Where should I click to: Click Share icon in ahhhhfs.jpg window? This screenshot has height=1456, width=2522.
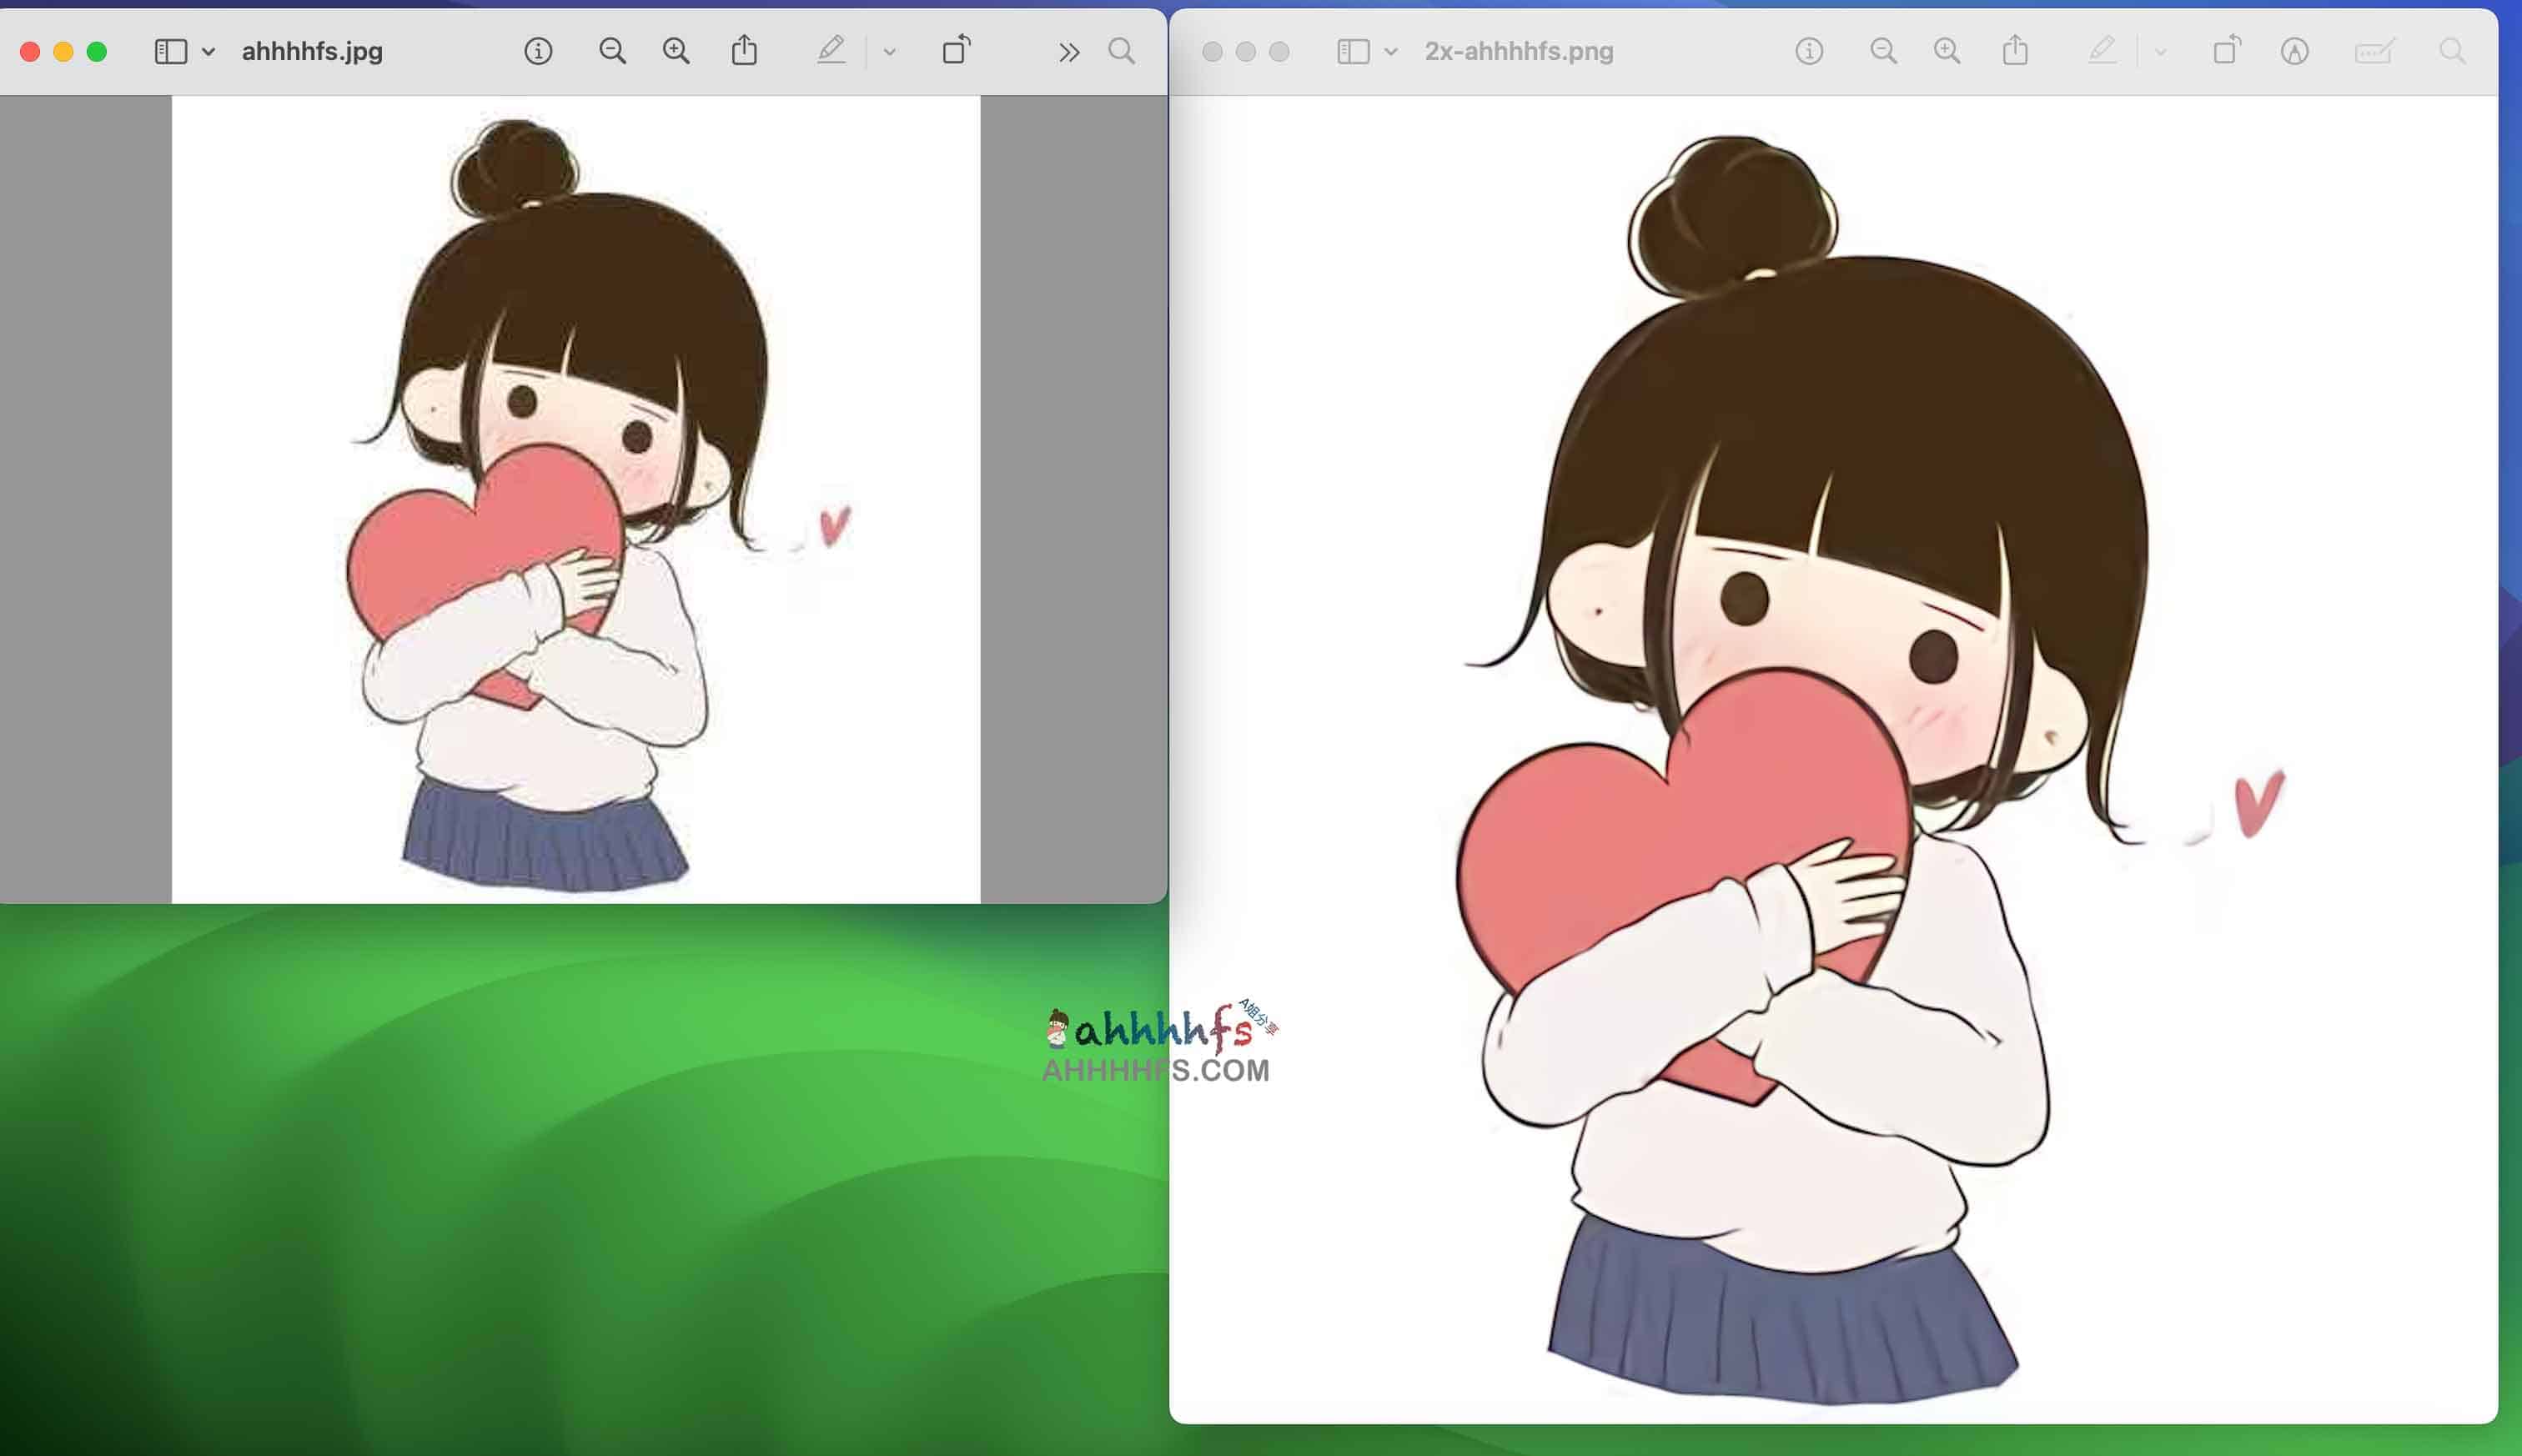click(744, 50)
